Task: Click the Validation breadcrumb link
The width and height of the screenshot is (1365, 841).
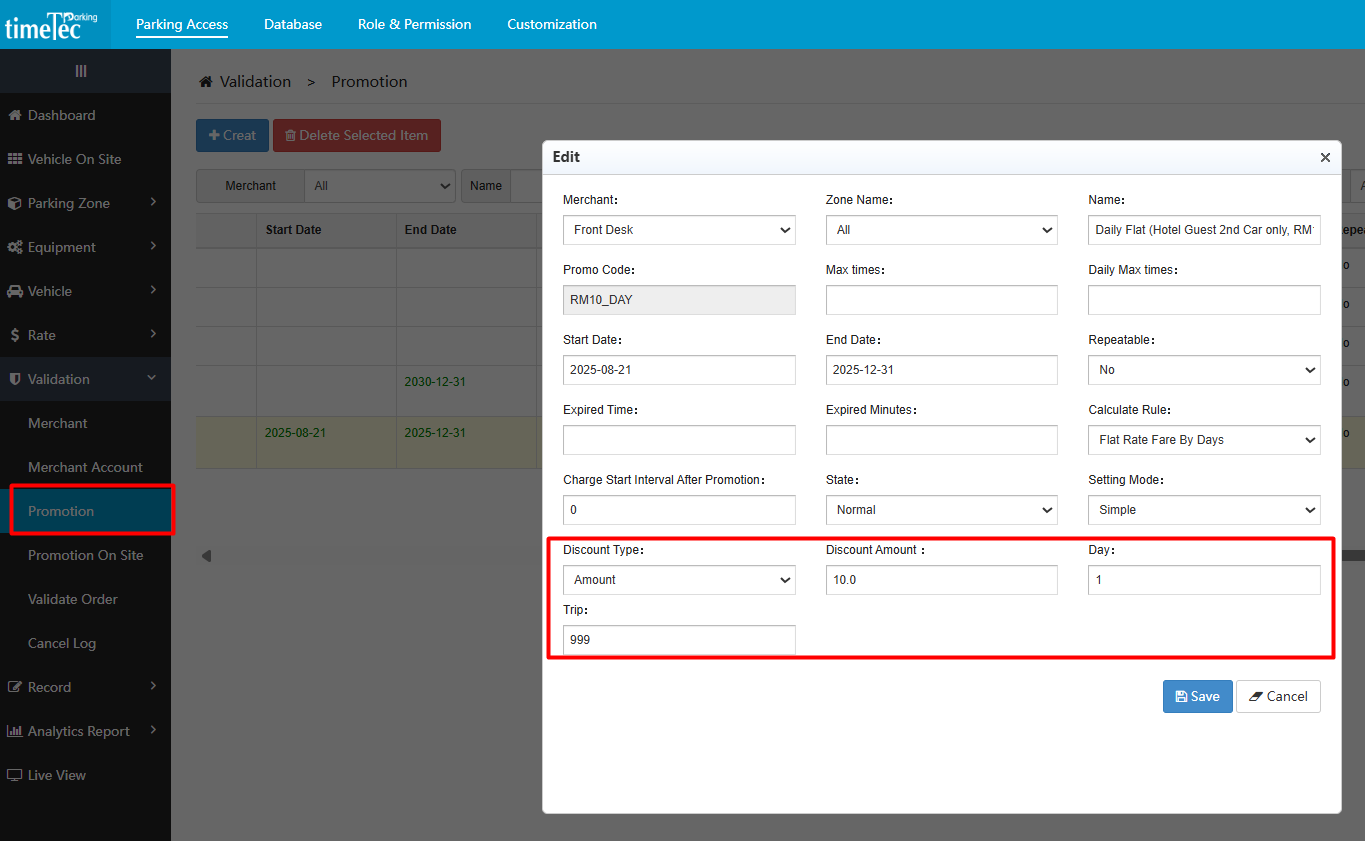Action: (255, 82)
